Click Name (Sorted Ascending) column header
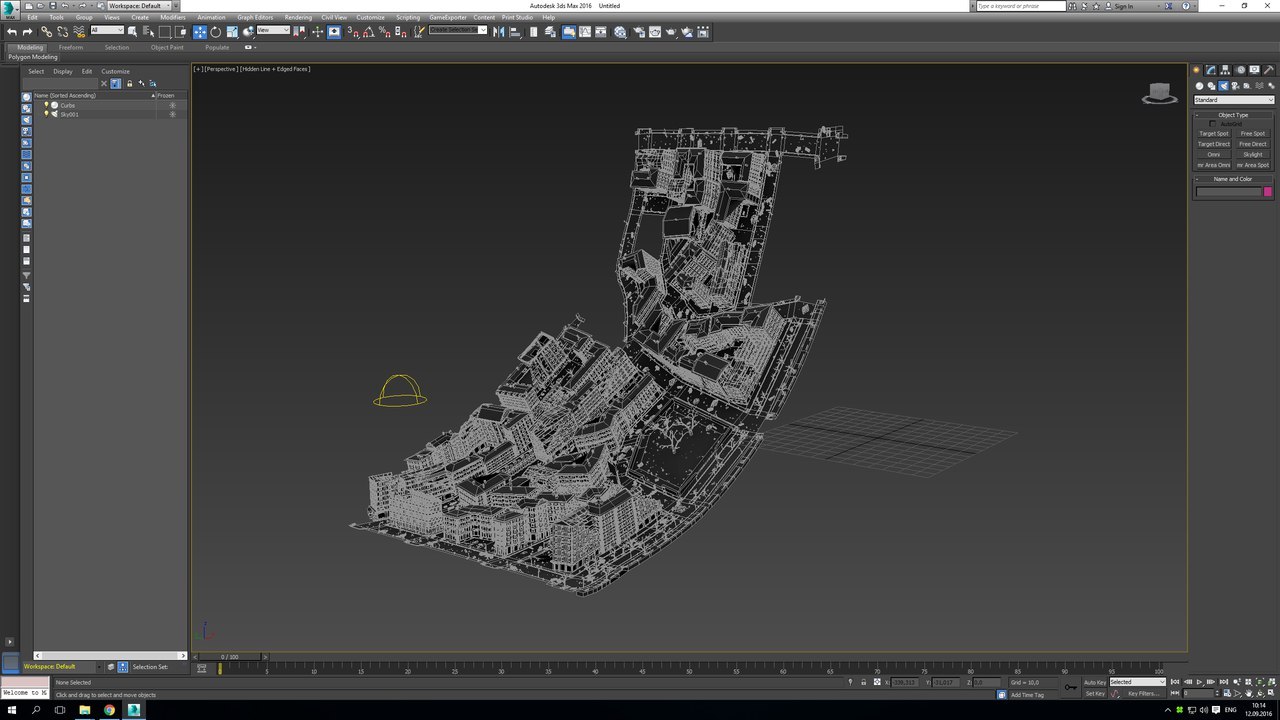Viewport: 1280px width, 720px height. pyautogui.click(x=94, y=95)
